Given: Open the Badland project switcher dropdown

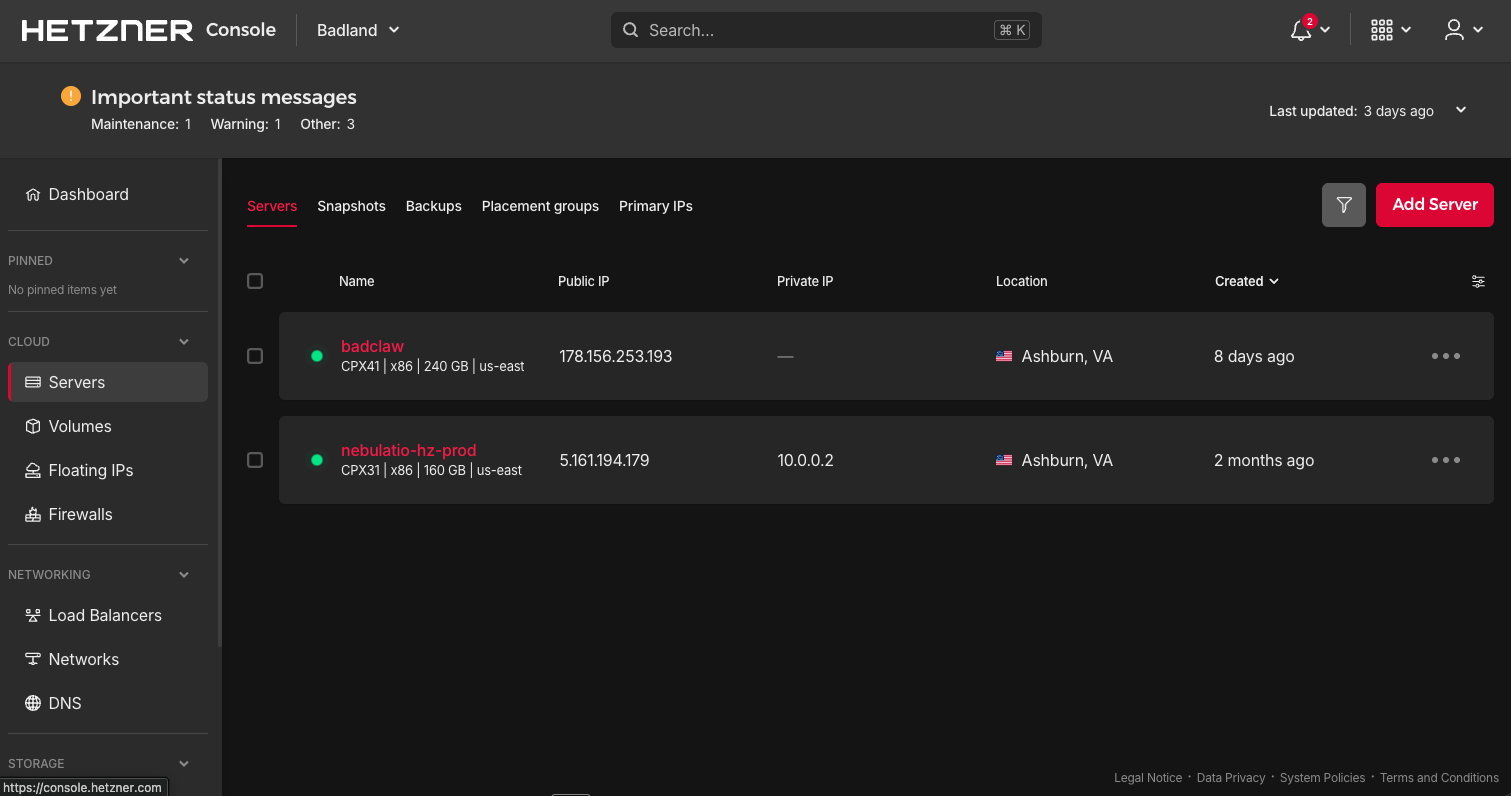Looking at the screenshot, I should click(x=357, y=30).
